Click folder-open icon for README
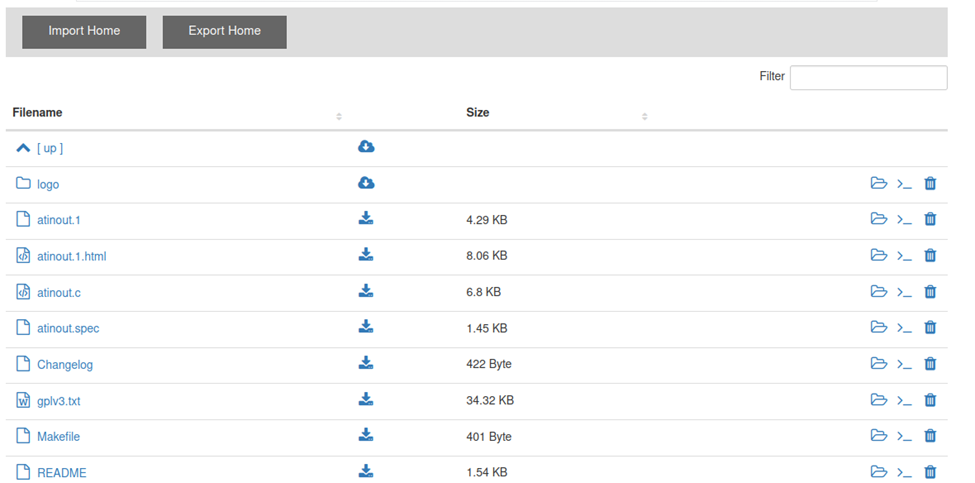The height and width of the screenshot is (483, 975). point(878,471)
